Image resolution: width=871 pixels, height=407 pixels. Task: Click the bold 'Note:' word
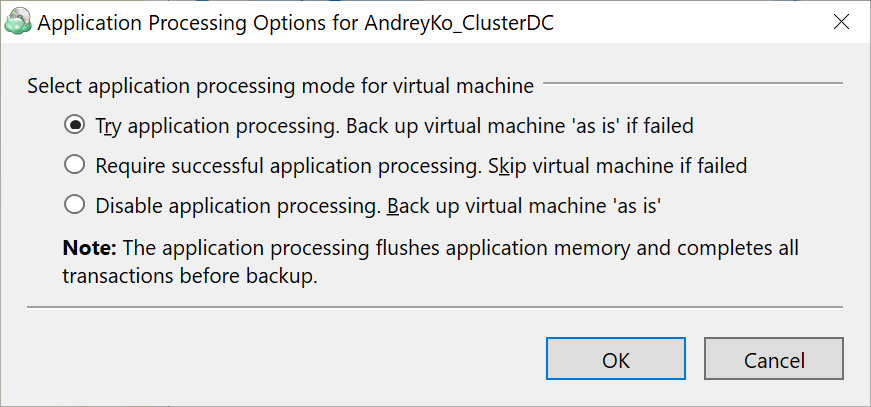(88, 247)
